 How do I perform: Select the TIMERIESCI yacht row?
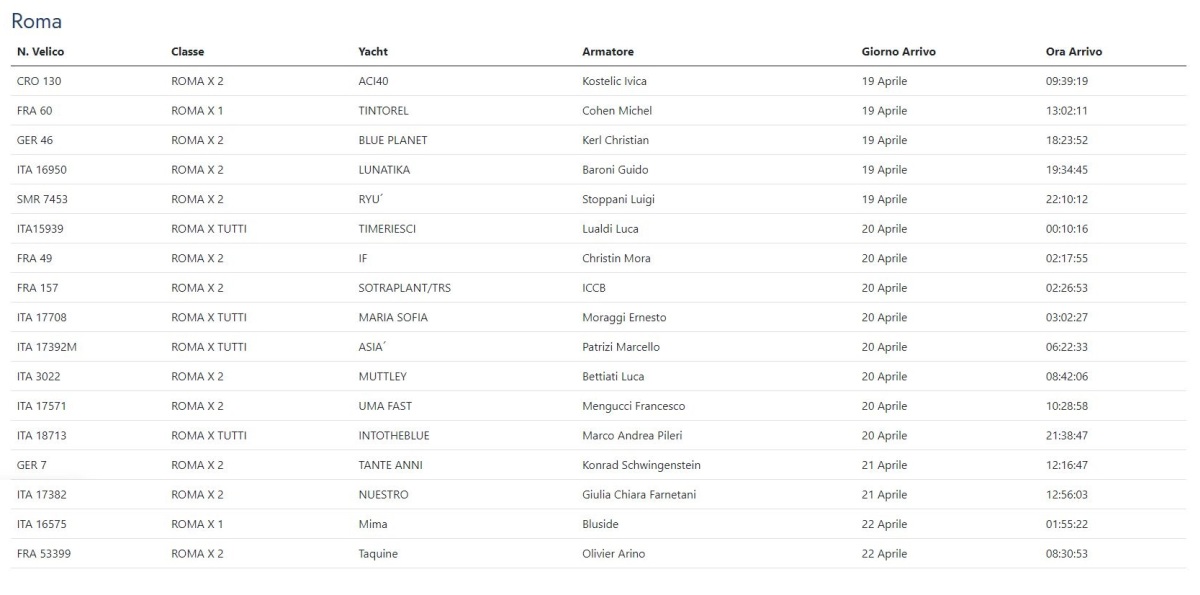click(x=386, y=229)
